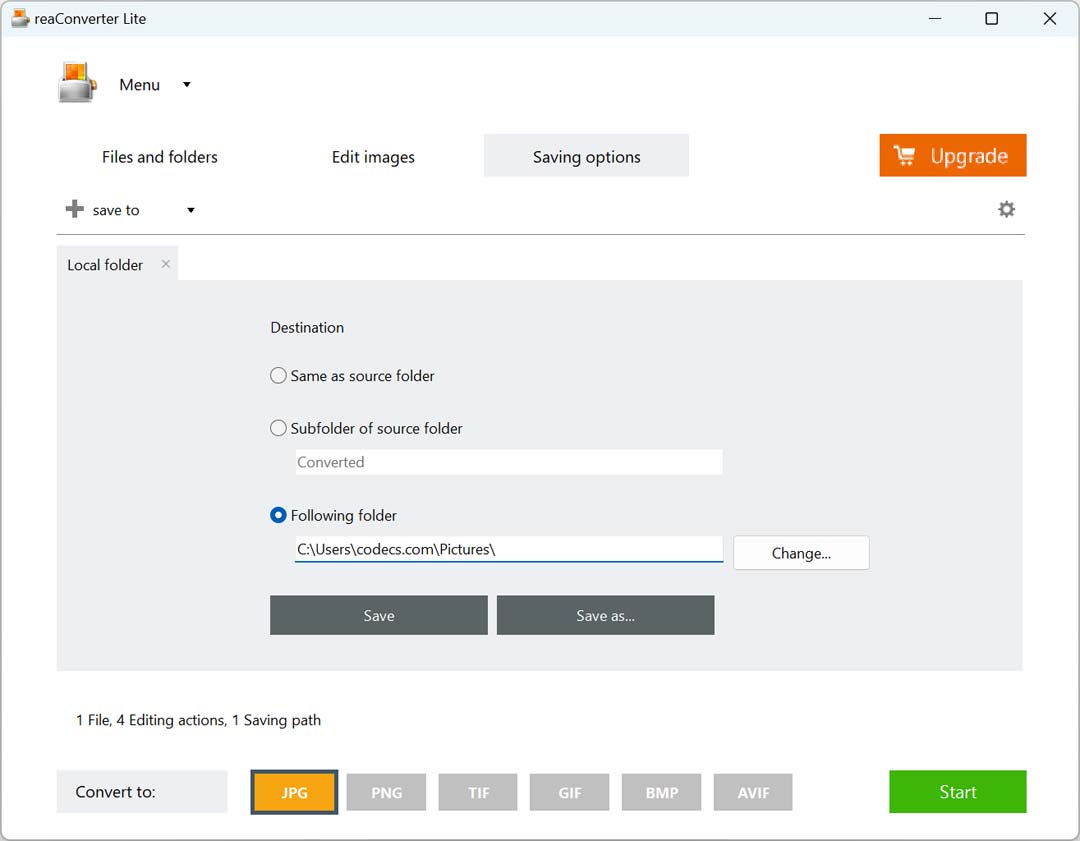Choose GIF as the output format

click(x=570, y=793)
